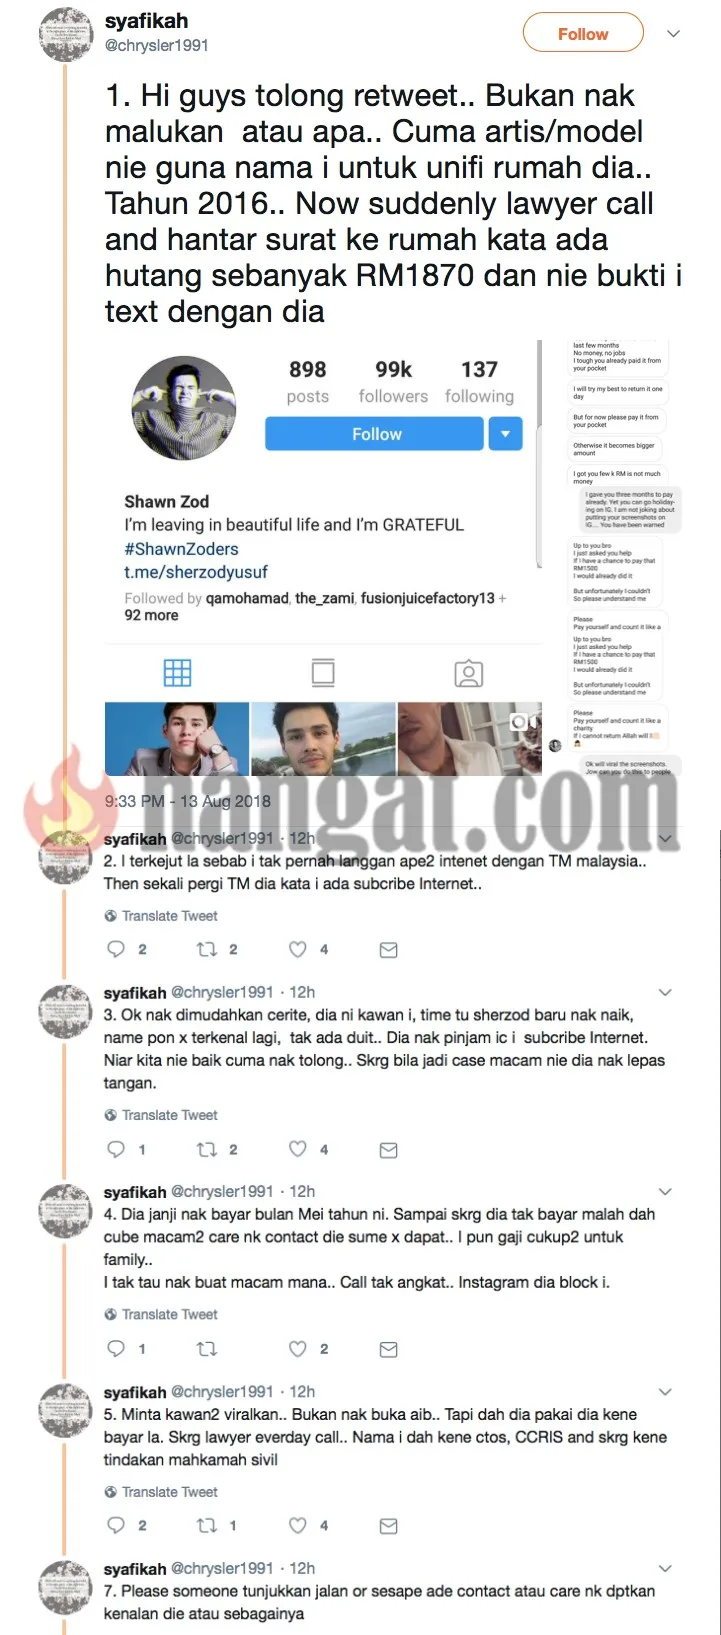
Task: Retweet tweet 3 about sherzod
Action: coord(207,1149)
